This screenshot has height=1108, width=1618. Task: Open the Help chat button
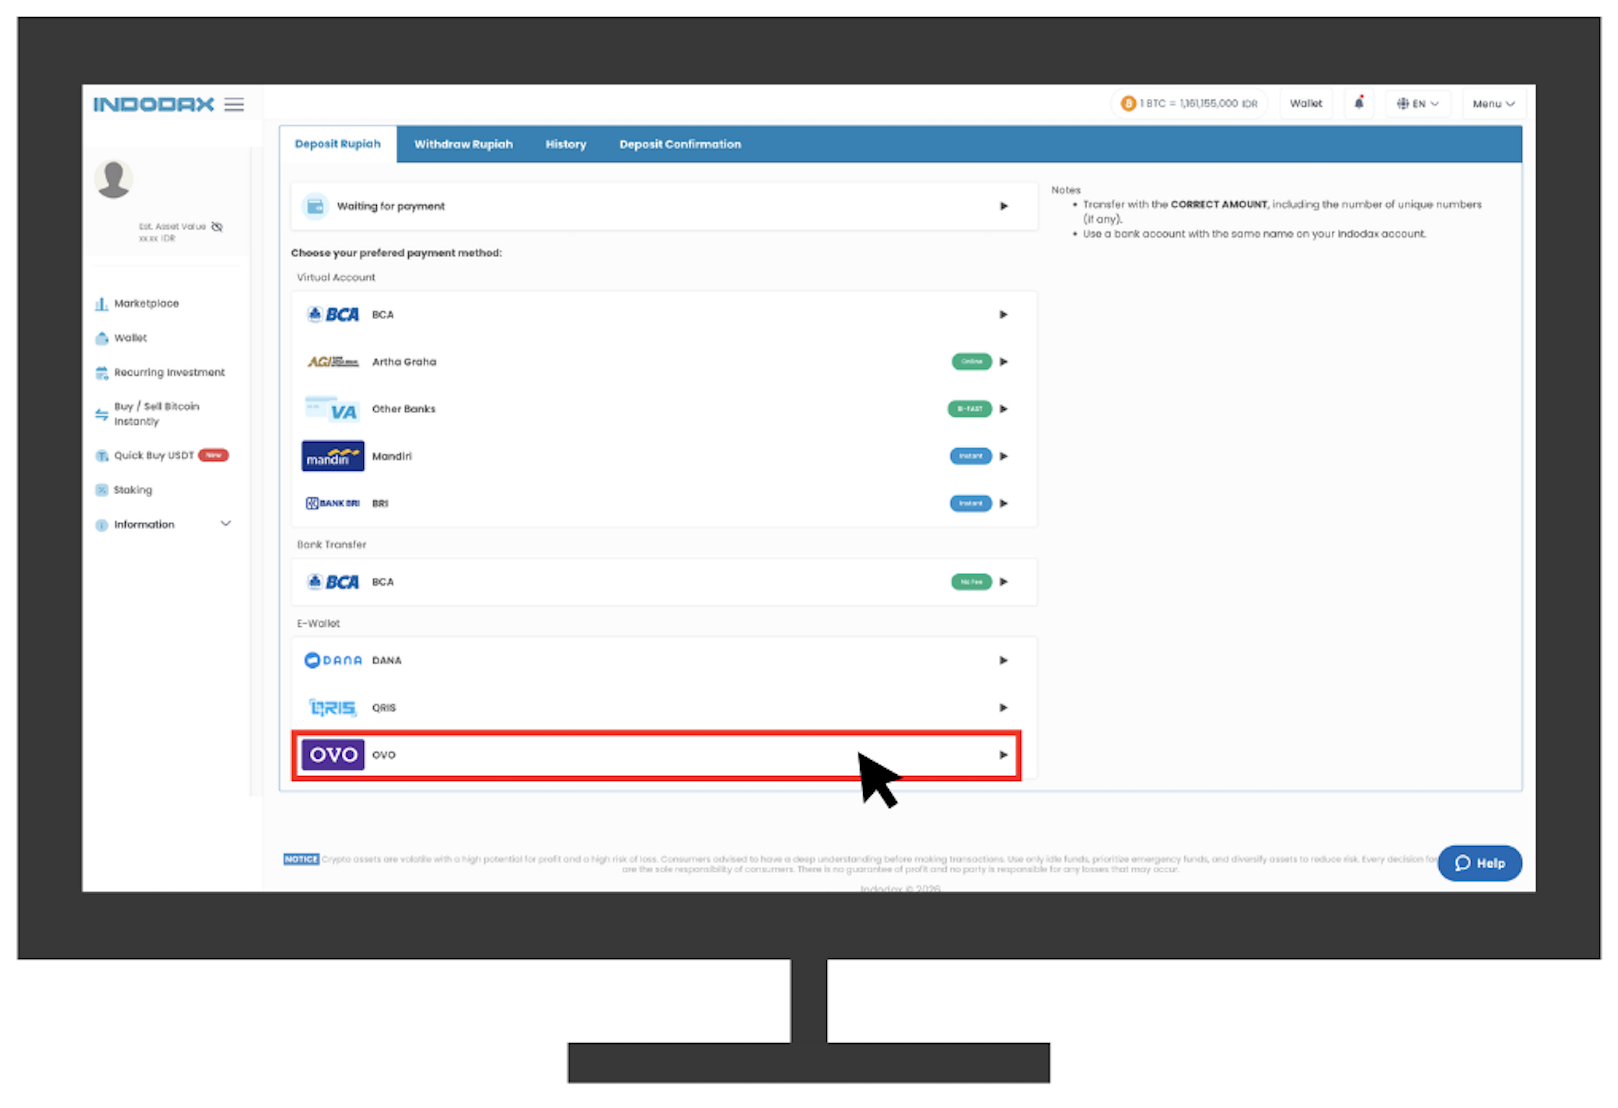(1480, 863)
